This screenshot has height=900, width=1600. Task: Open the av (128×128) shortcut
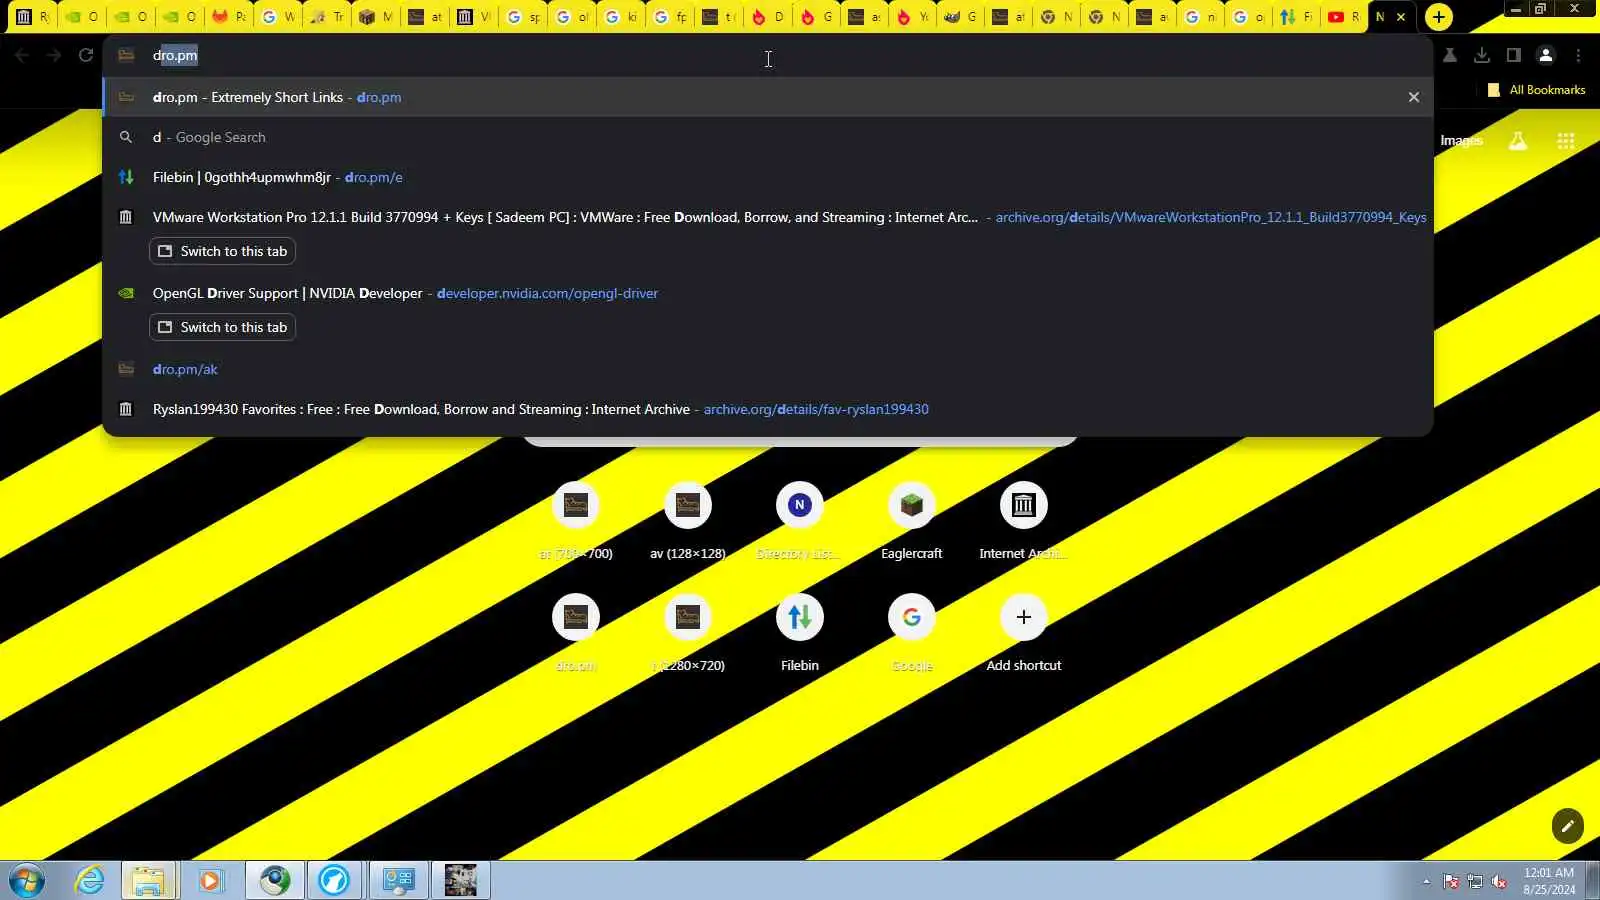pos(688,522)
